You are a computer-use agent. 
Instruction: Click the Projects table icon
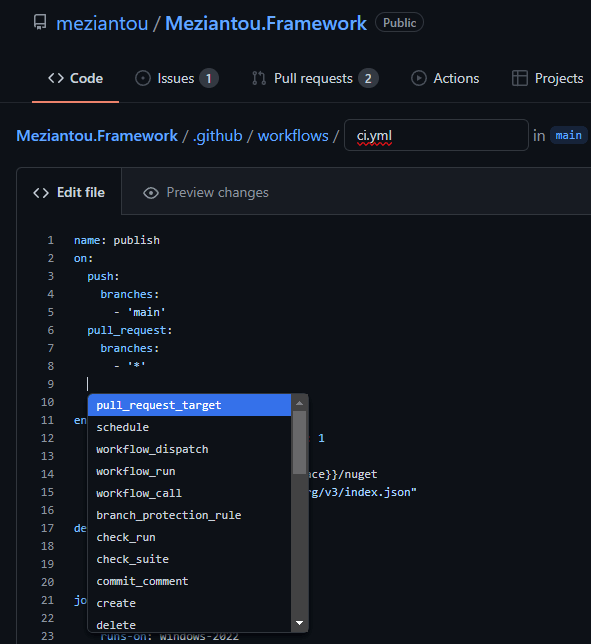[x=520, y=78]
